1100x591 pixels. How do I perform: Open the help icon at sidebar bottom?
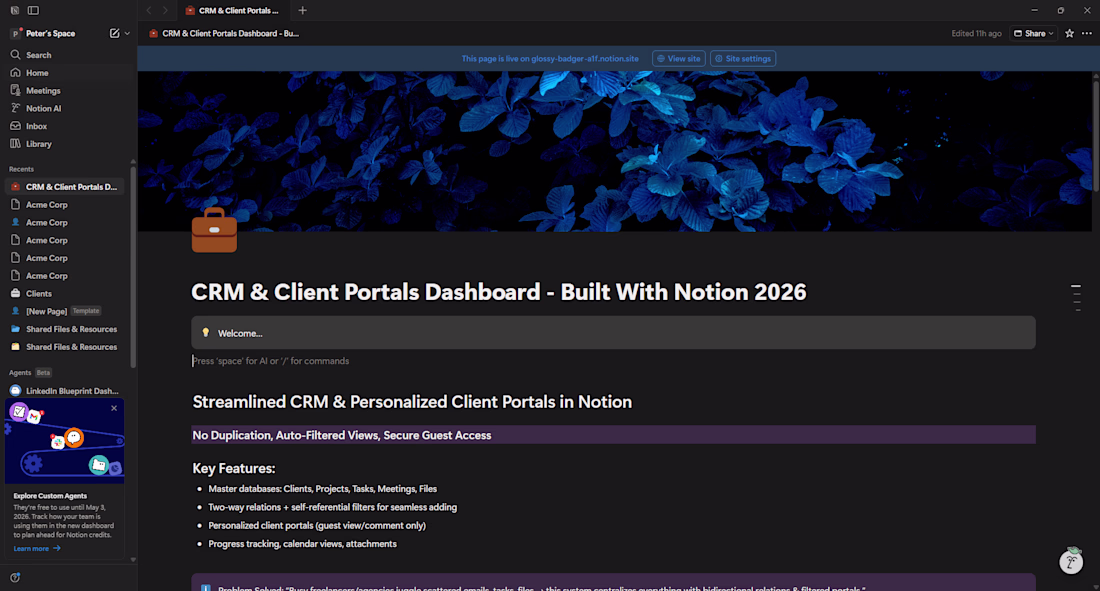point(15,577)
